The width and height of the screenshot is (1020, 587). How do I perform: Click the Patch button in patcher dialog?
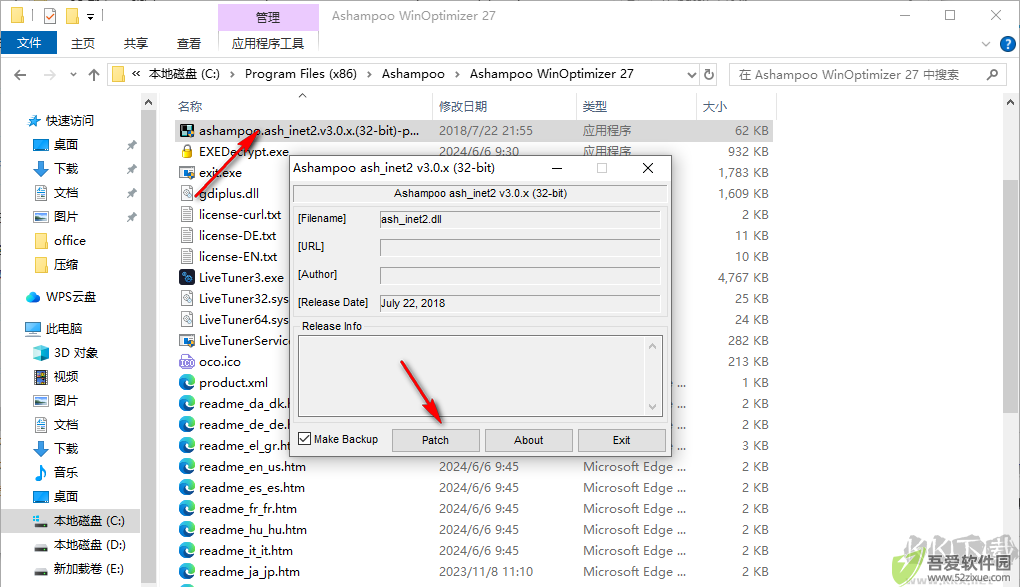[x=435, y=440]
